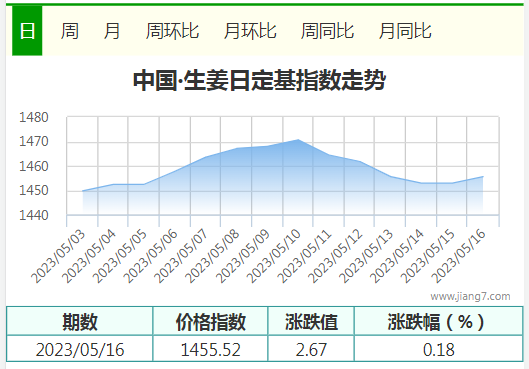Click x-axis date 2023/05/07
Viewport: 529px width, 369px height.
181,256
